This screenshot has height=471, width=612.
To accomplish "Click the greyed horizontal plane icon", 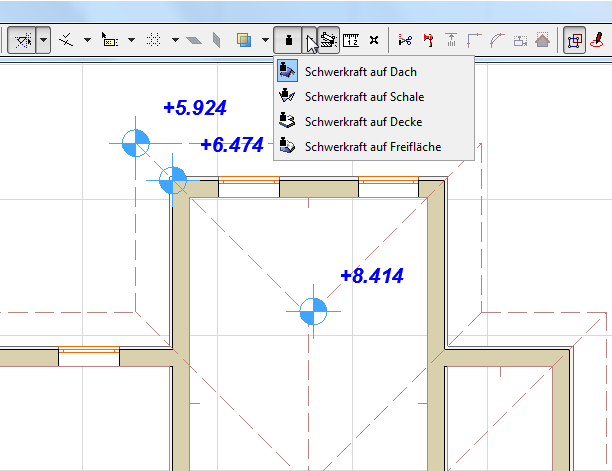I will [194, 40].
